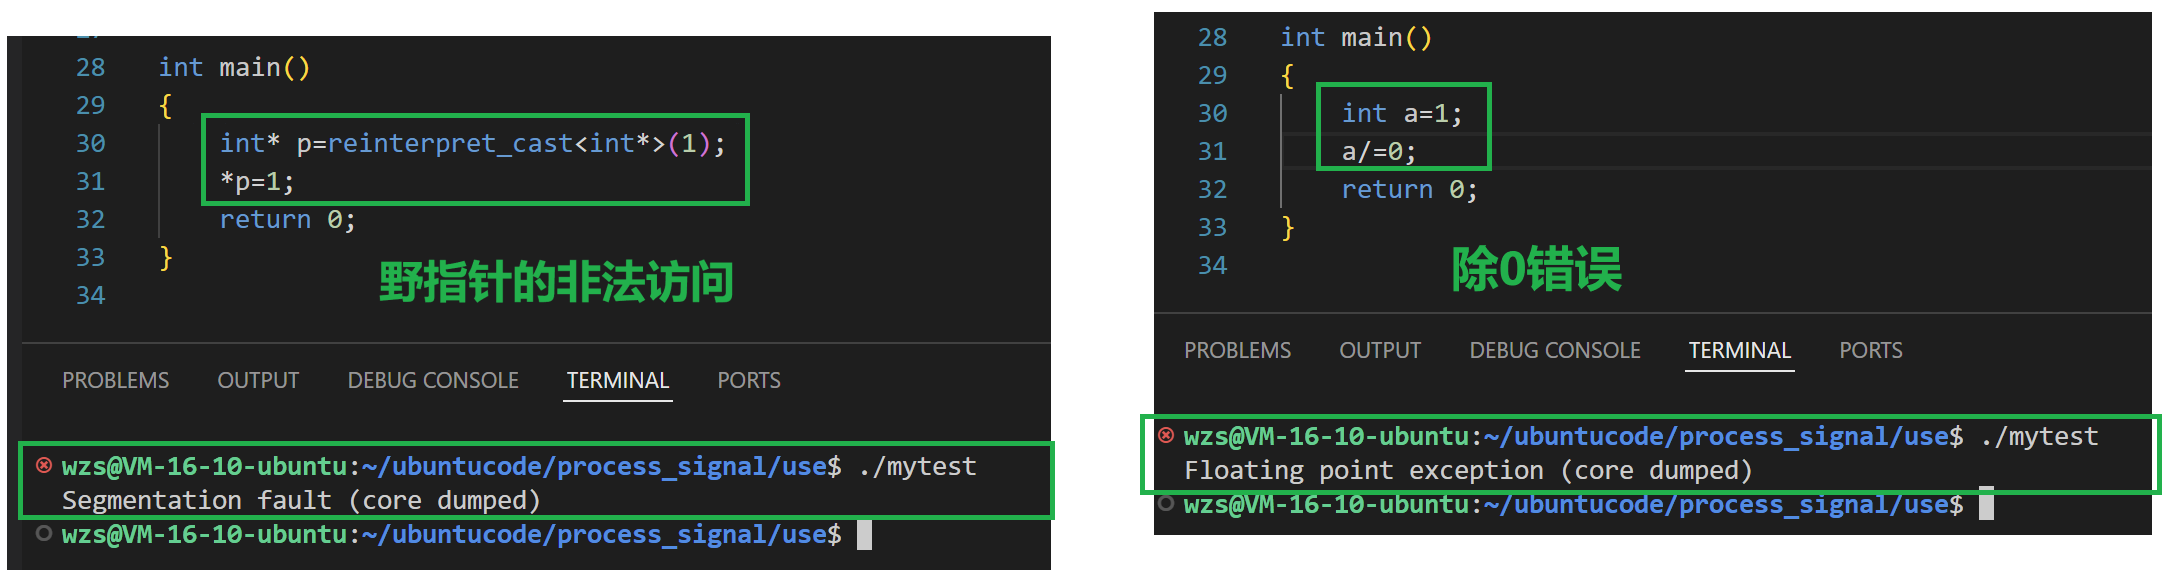Open DEBUG CONSOLE tab in right panel

click(1555, 351)
